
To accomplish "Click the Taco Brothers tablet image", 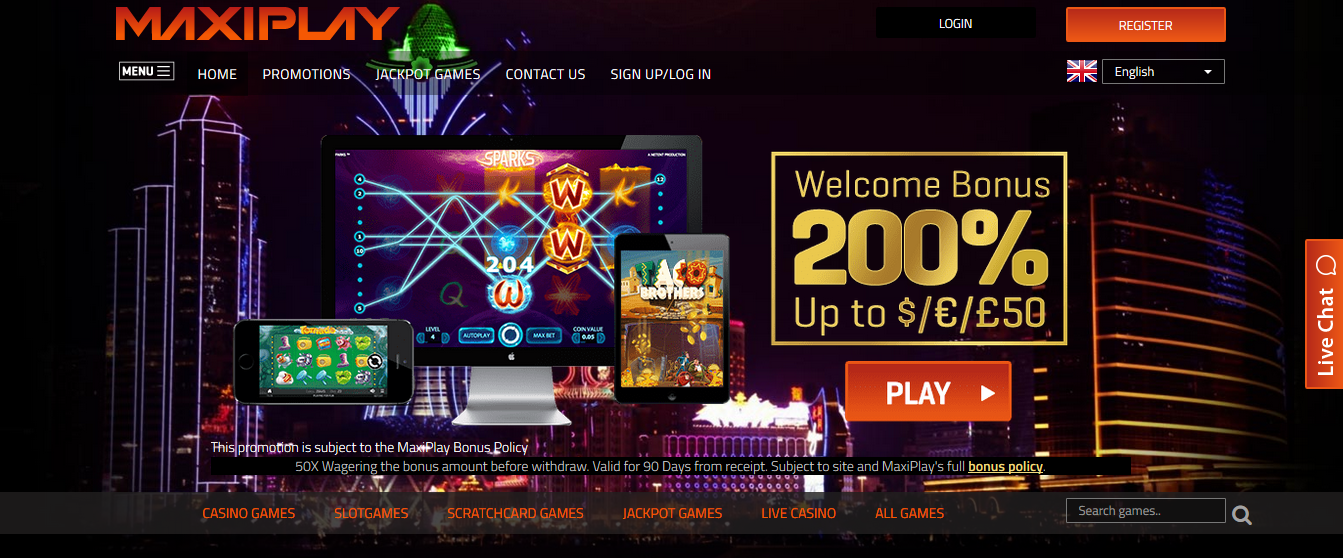I will [x=672, y=317].
